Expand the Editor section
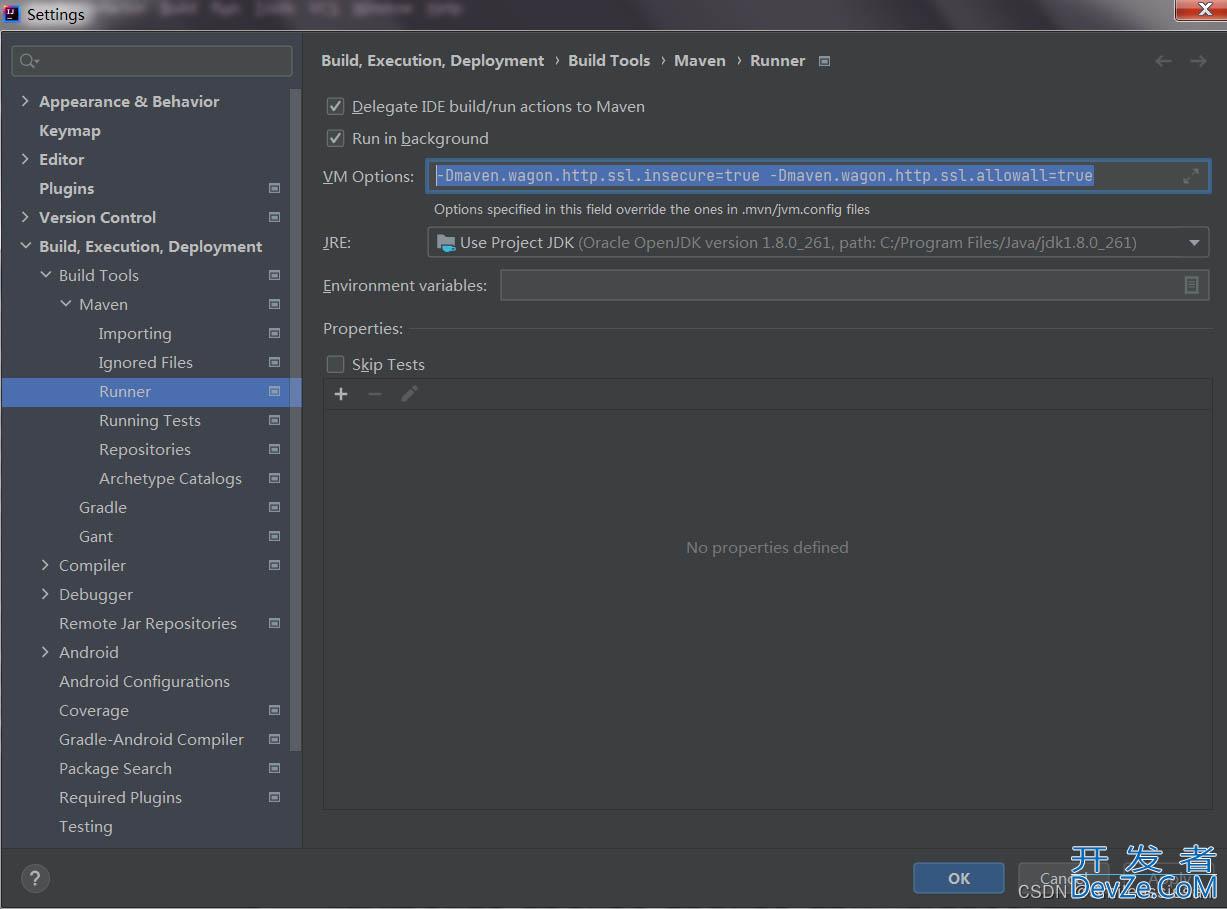1227x909 pixels. (x=25, y=159)
